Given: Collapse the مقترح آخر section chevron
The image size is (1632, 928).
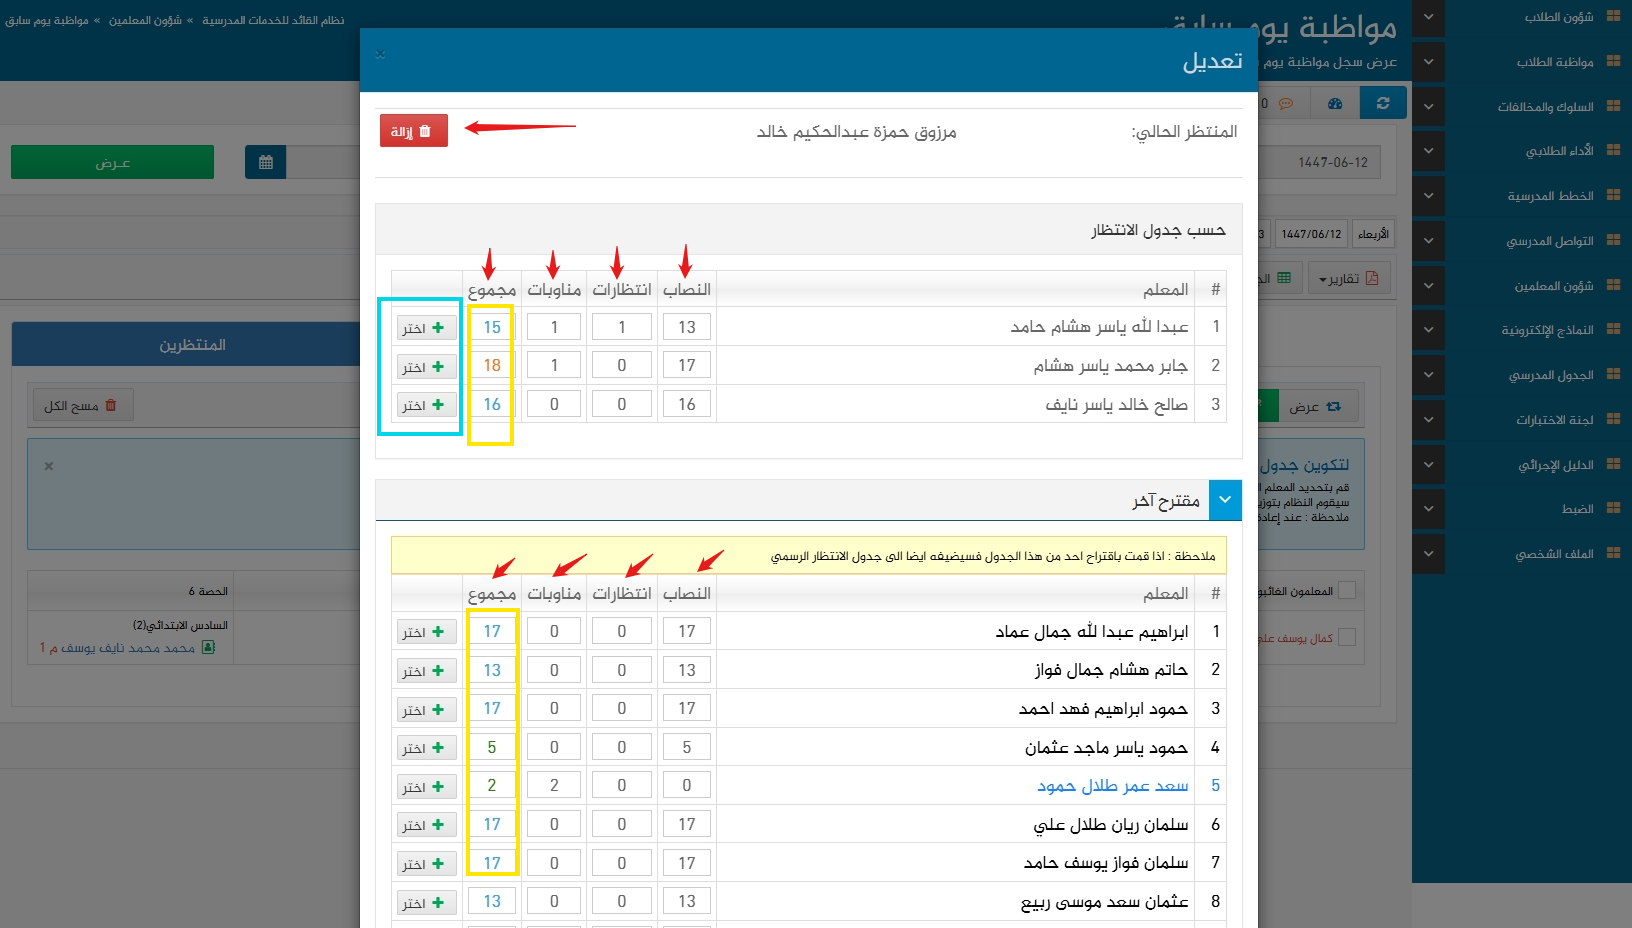Looking at the screenshot, I should point(1225,500).
